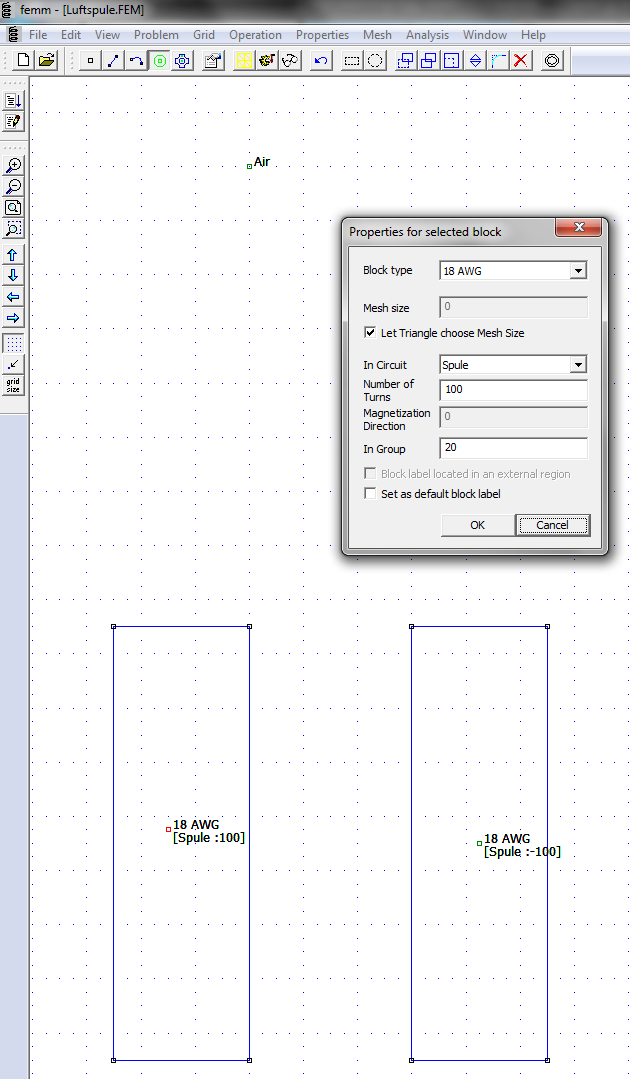Switch to operate on groups mode
This screenshot has height=1079, width=630.
click(x=182, y=61)
